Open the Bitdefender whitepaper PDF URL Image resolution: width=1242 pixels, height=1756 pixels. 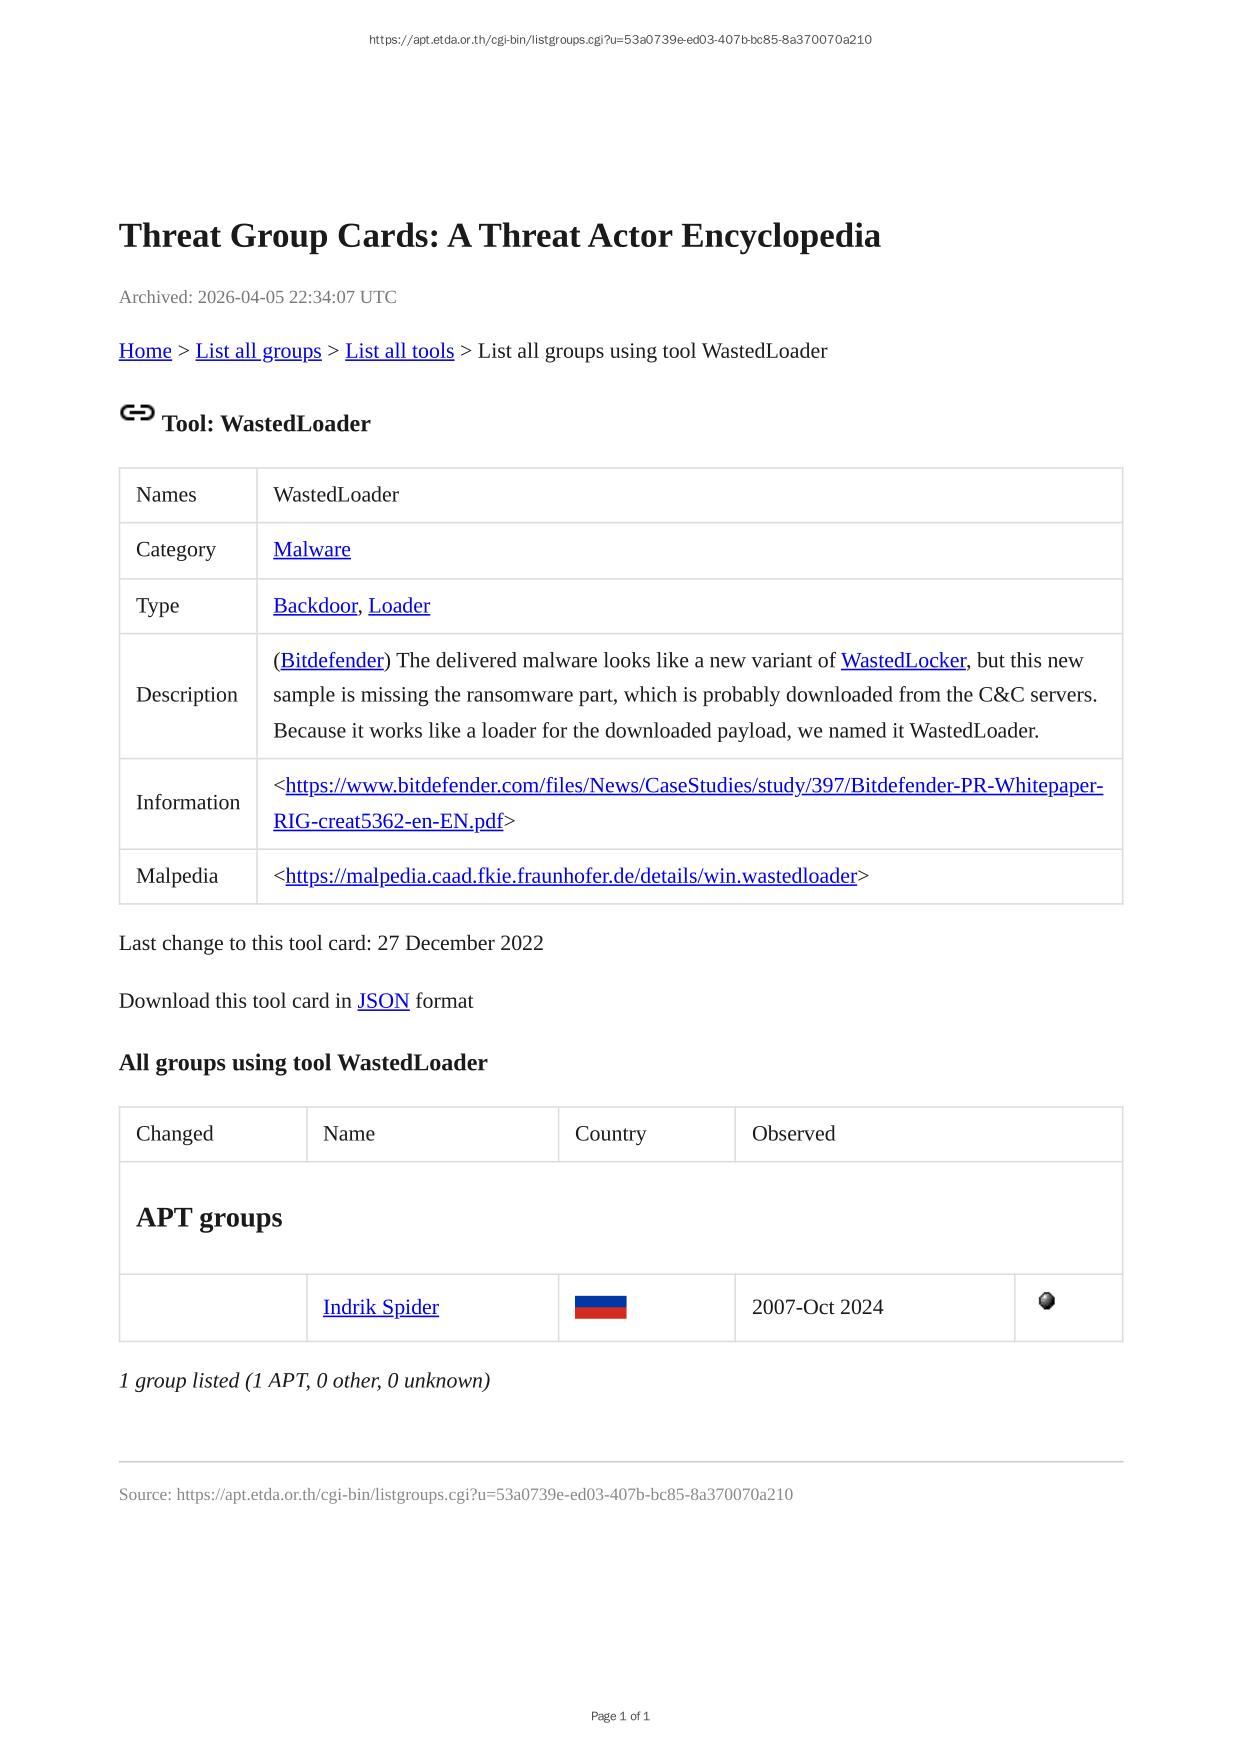coord(694,786)
